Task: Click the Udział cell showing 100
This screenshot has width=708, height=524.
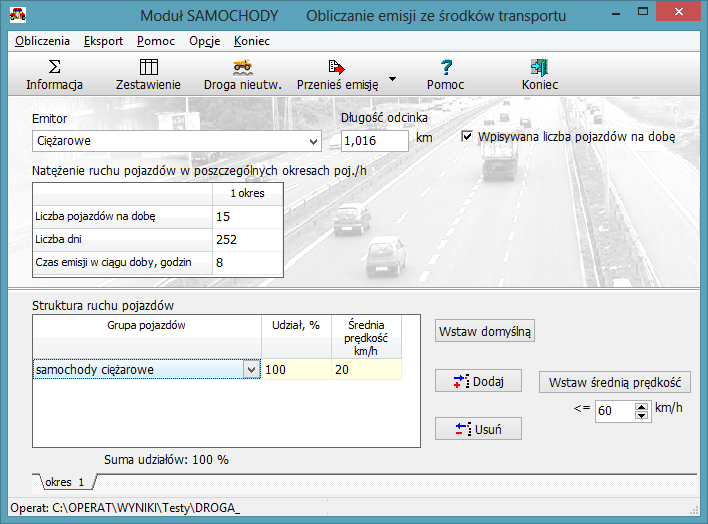Action: tap(296, 370)
